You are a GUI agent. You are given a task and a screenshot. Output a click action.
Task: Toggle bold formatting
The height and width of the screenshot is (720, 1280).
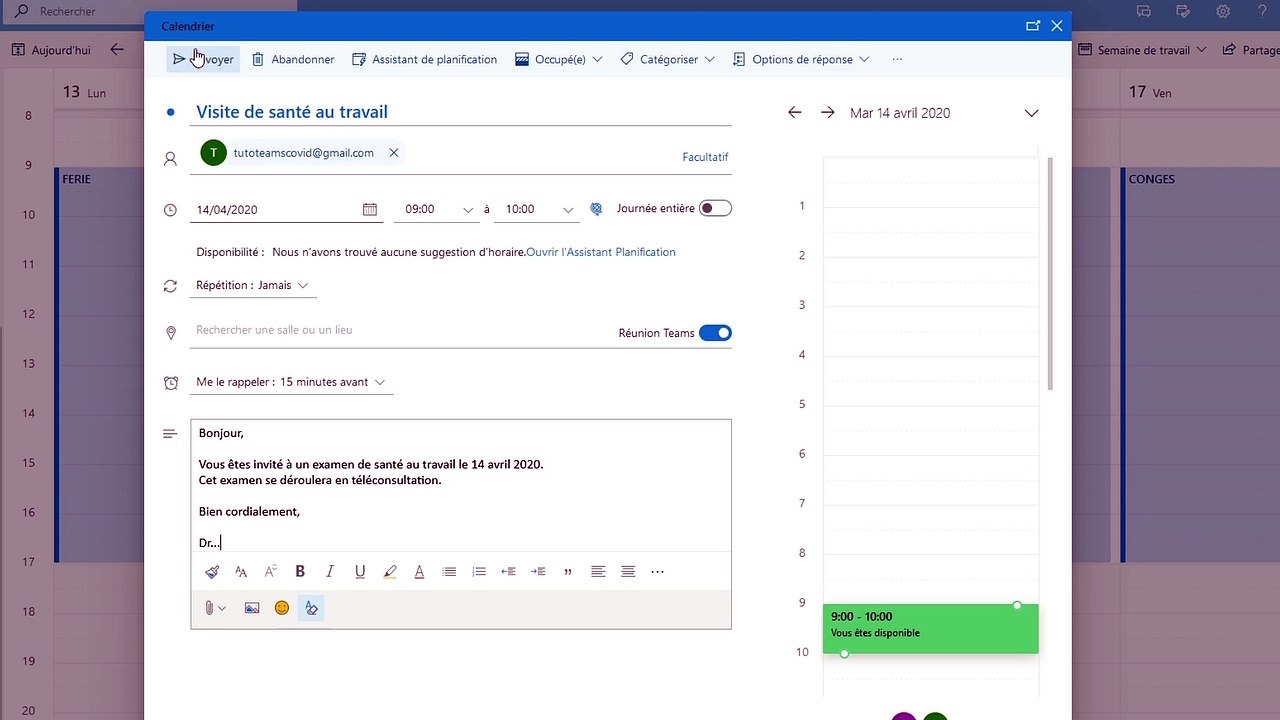tap(300, 572)
